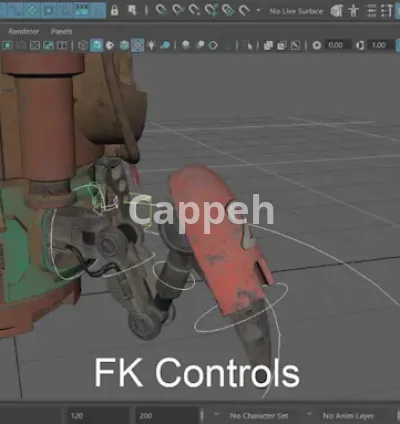Click the playback end field showing 120
The image size is (400, 424).
pos(98,416)
